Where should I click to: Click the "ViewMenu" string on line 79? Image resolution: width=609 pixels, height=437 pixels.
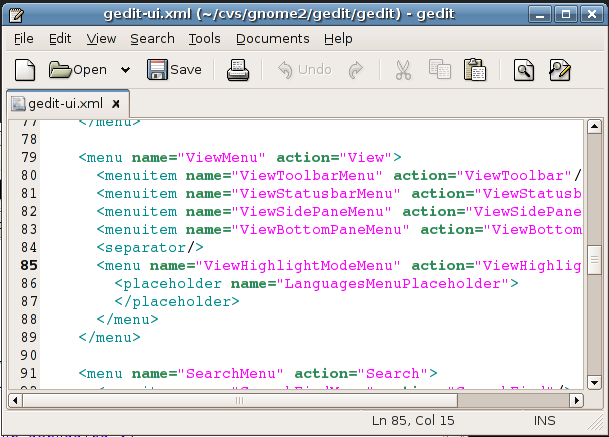click(221, 158)
